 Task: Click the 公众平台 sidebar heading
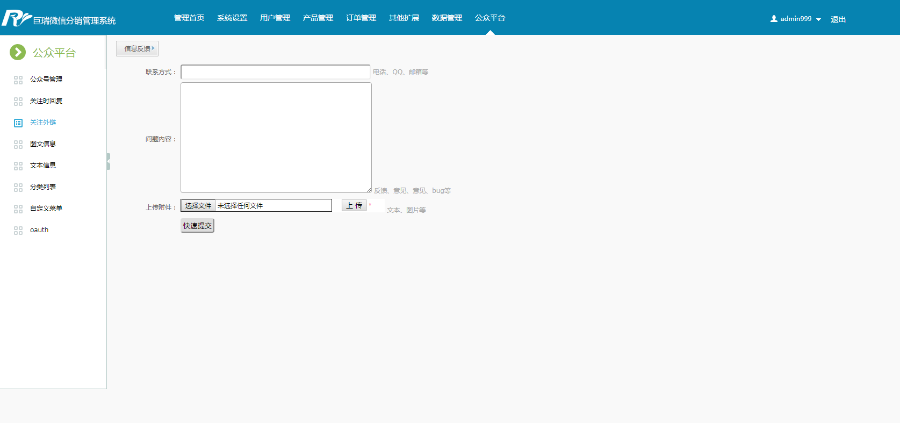tap(54, 53)
